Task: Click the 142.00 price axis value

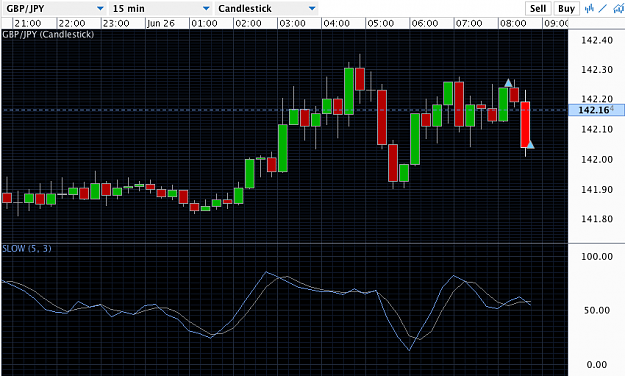Action: (x=597, y=159)
